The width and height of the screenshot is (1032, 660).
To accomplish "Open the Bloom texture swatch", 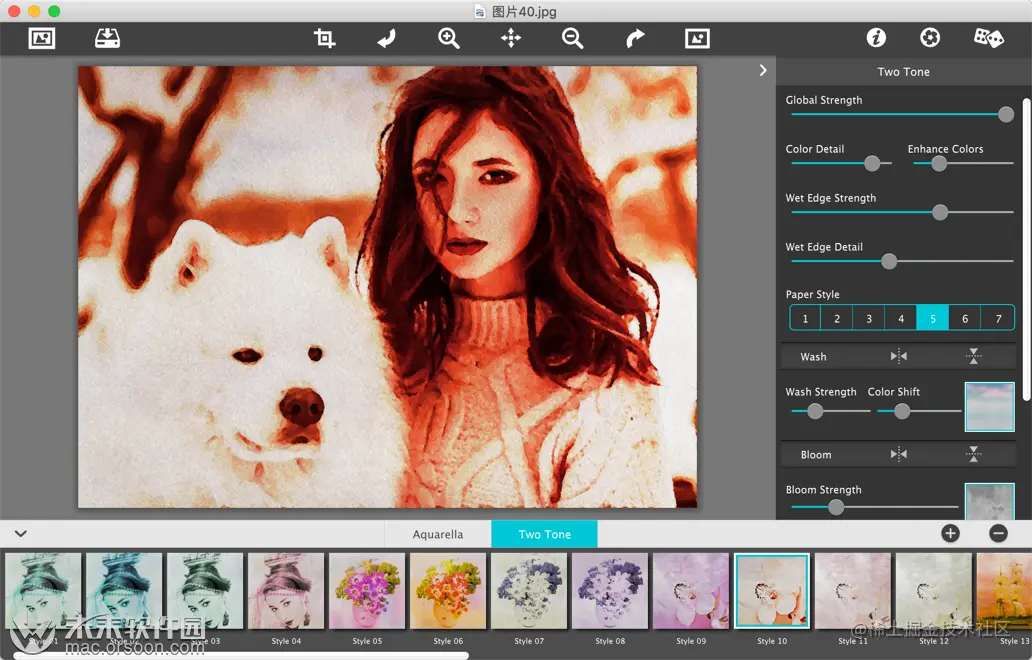I will (x=989, y=502).
